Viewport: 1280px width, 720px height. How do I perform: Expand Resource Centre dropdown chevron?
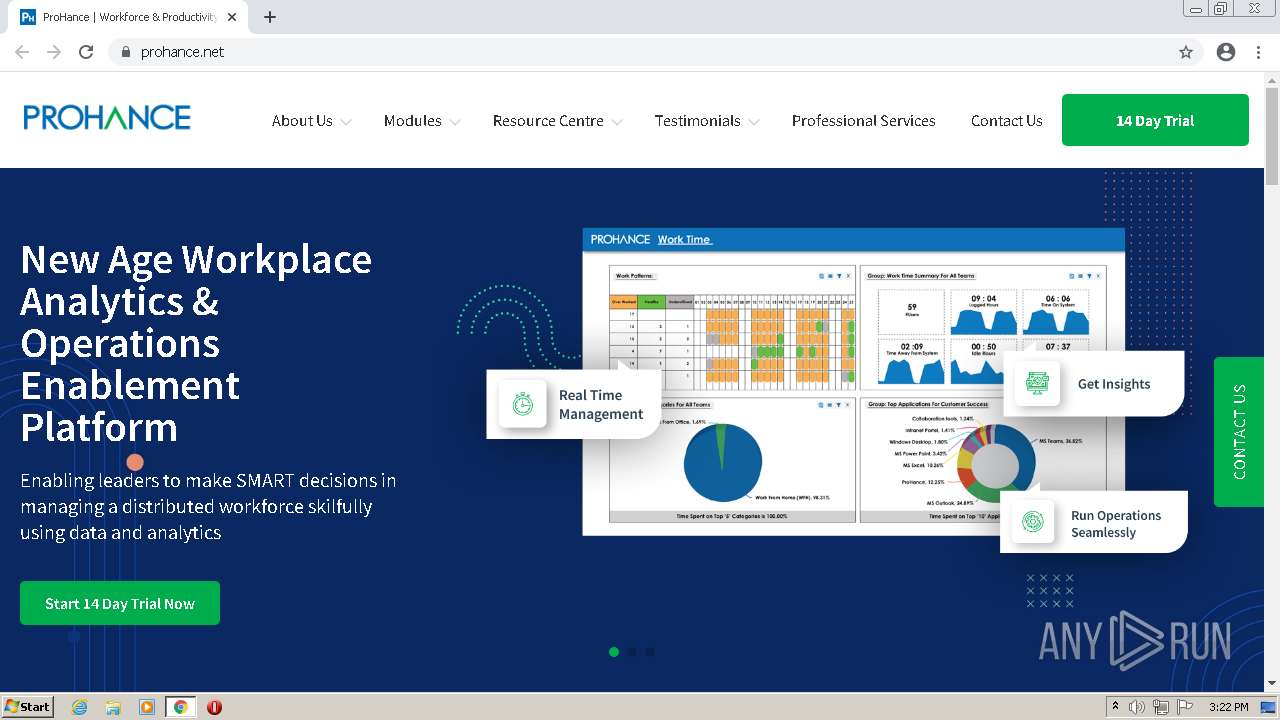[x=617, y=122]
